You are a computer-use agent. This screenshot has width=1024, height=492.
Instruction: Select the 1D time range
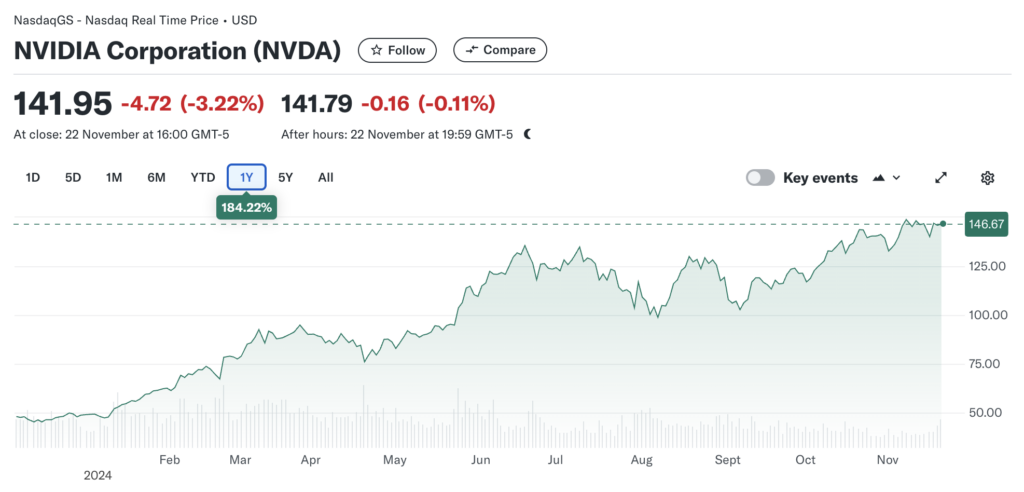[x=33, y=178]
